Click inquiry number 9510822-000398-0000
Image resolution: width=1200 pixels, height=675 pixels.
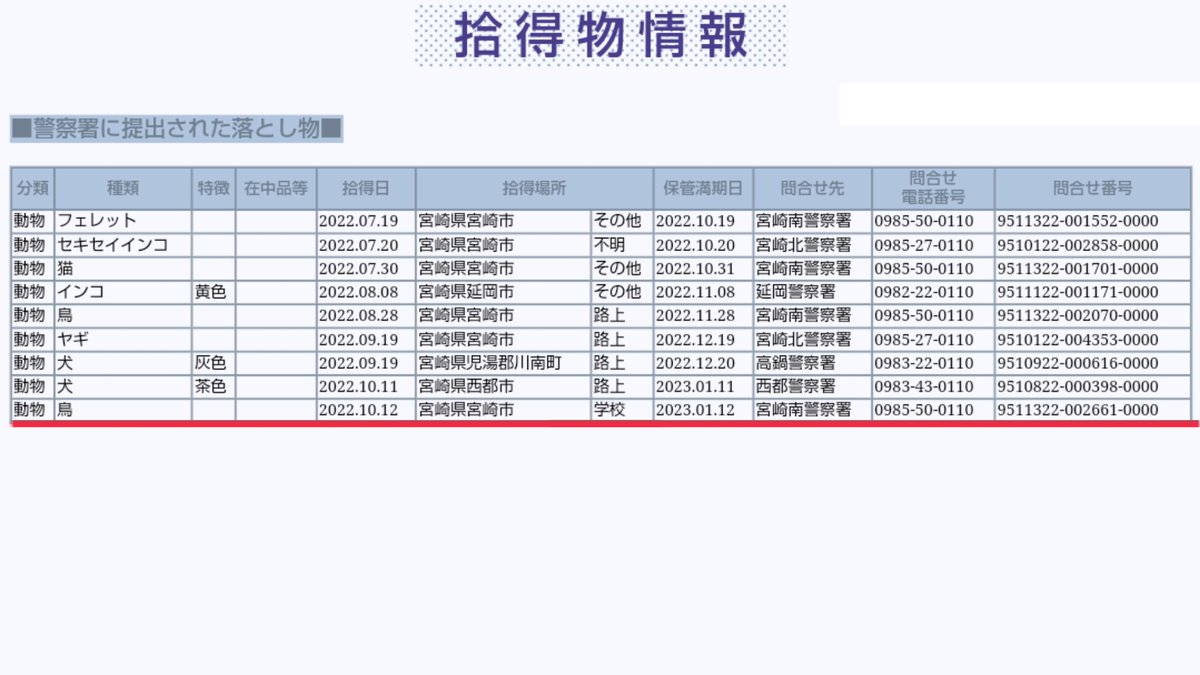(1093, 386)
